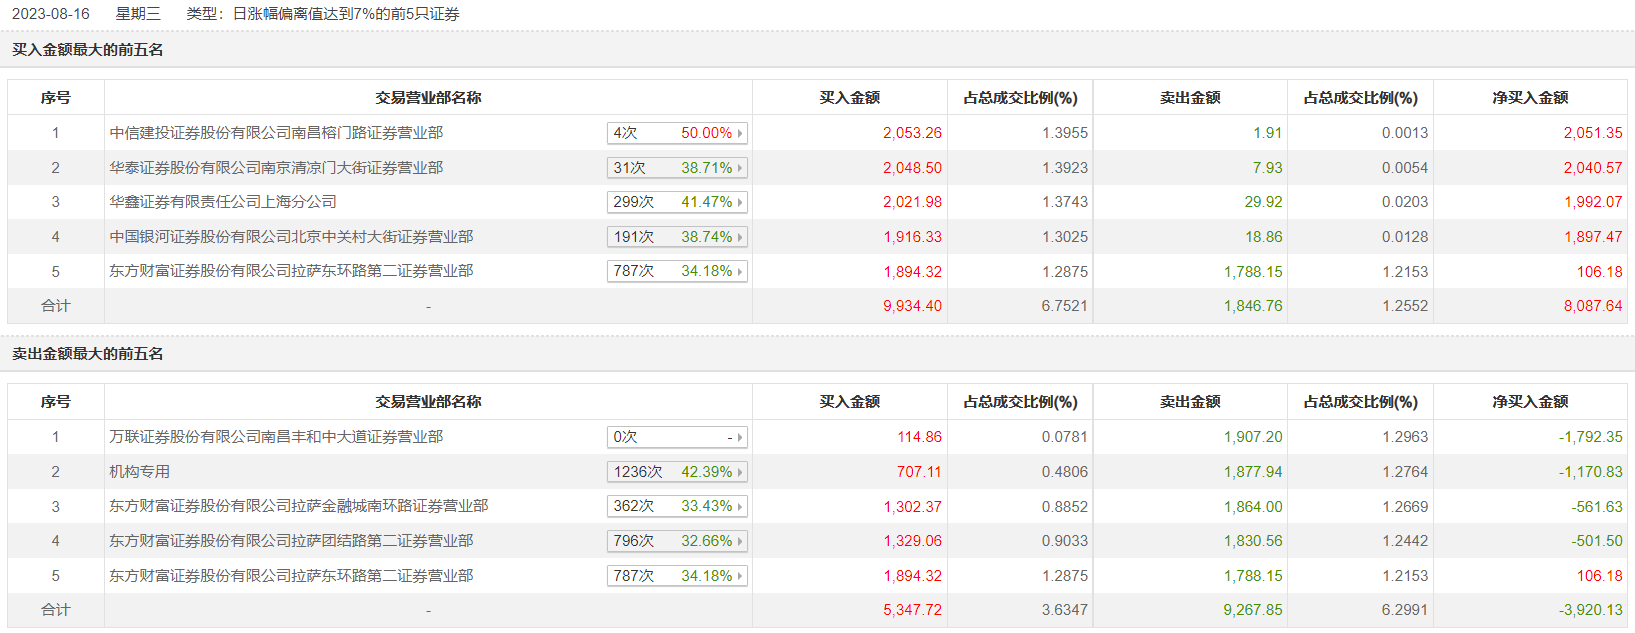Viewport: 1635px width, 633px height.
Task: Open 中国银河证券北京中关村大街证券营业部 link
Action: (291, 237)
